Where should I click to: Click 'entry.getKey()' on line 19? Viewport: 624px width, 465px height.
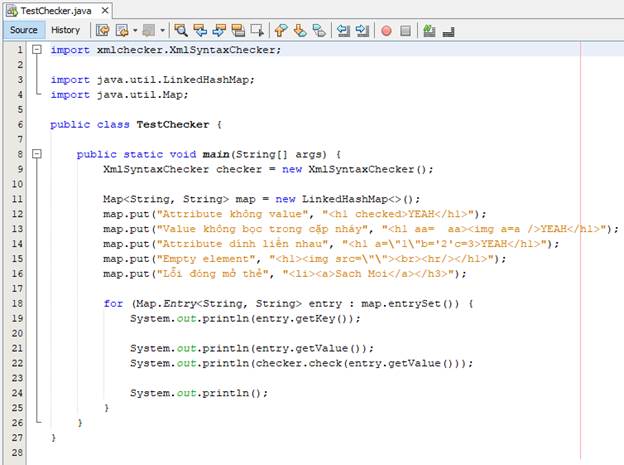302,318
